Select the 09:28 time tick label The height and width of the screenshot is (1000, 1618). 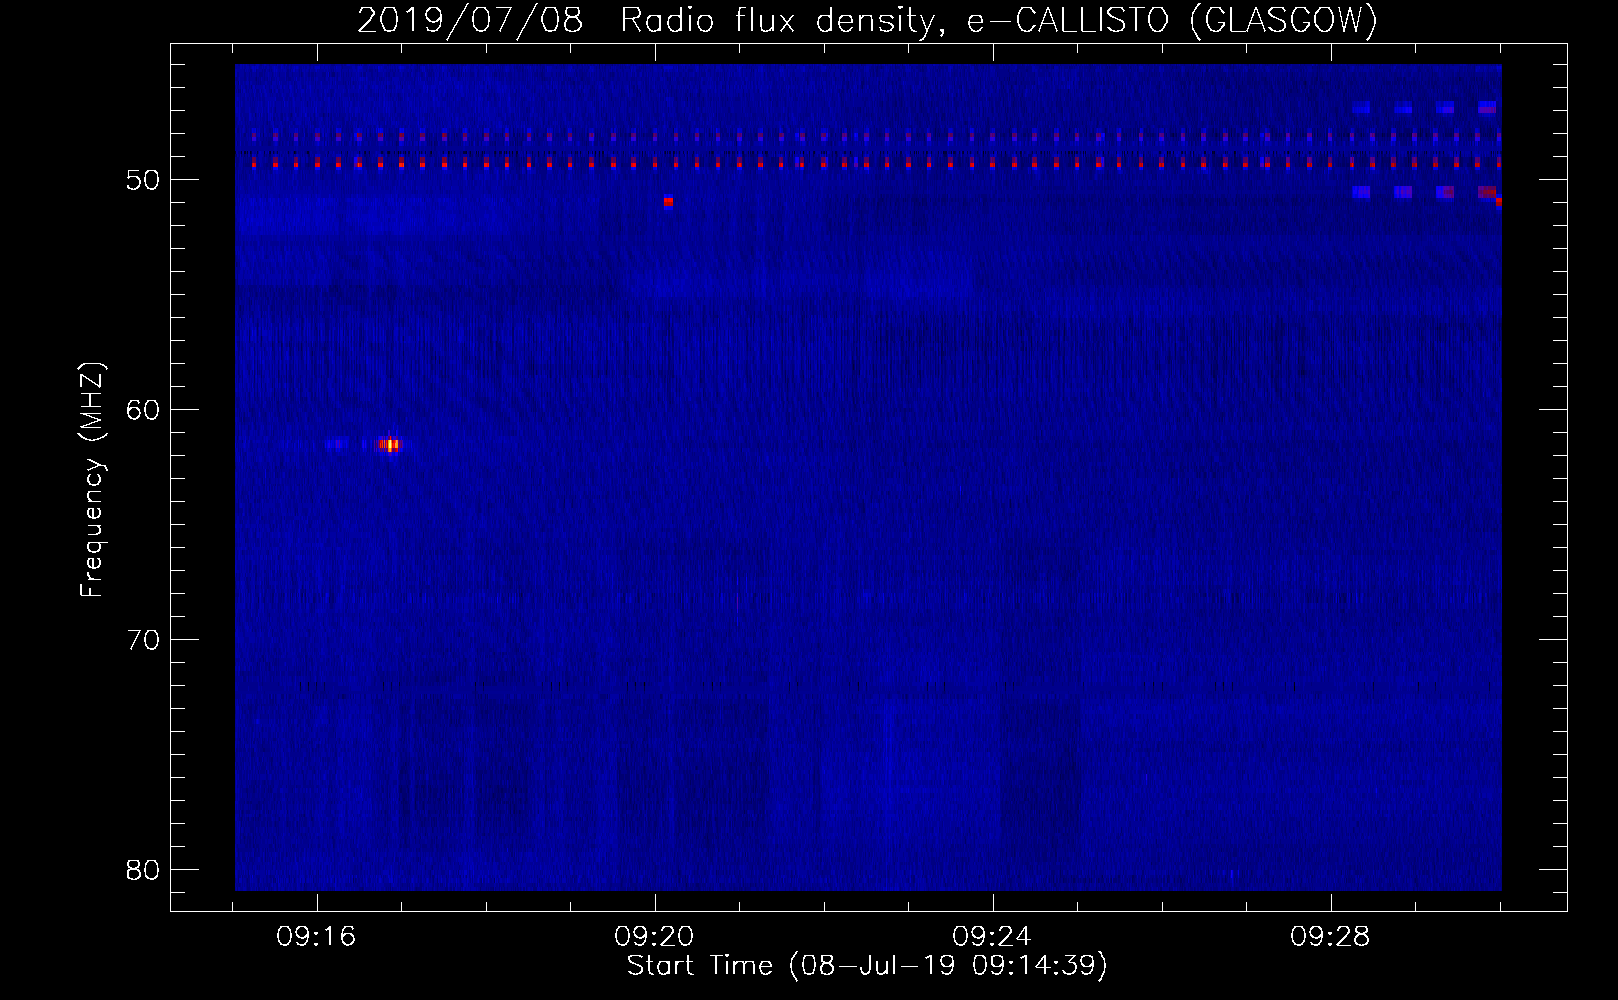point(1331,937)
